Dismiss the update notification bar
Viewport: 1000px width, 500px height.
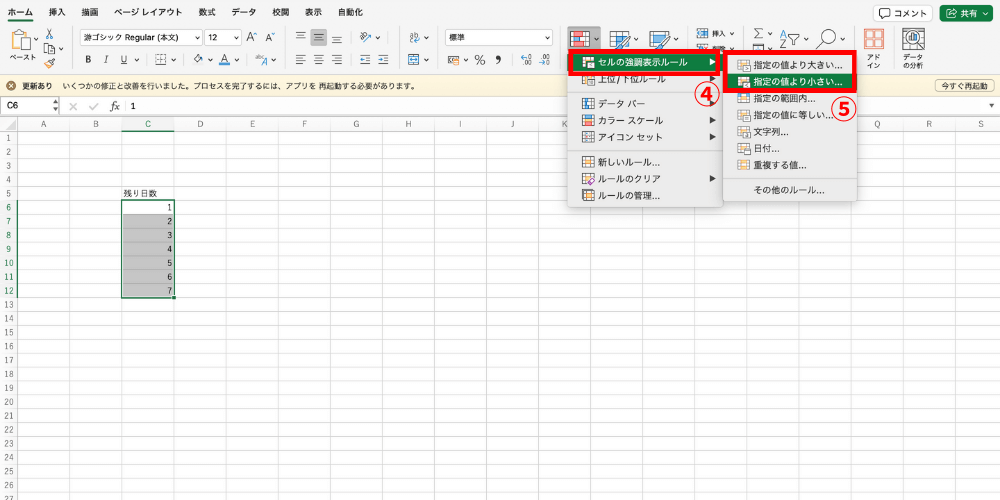point(11,85)
